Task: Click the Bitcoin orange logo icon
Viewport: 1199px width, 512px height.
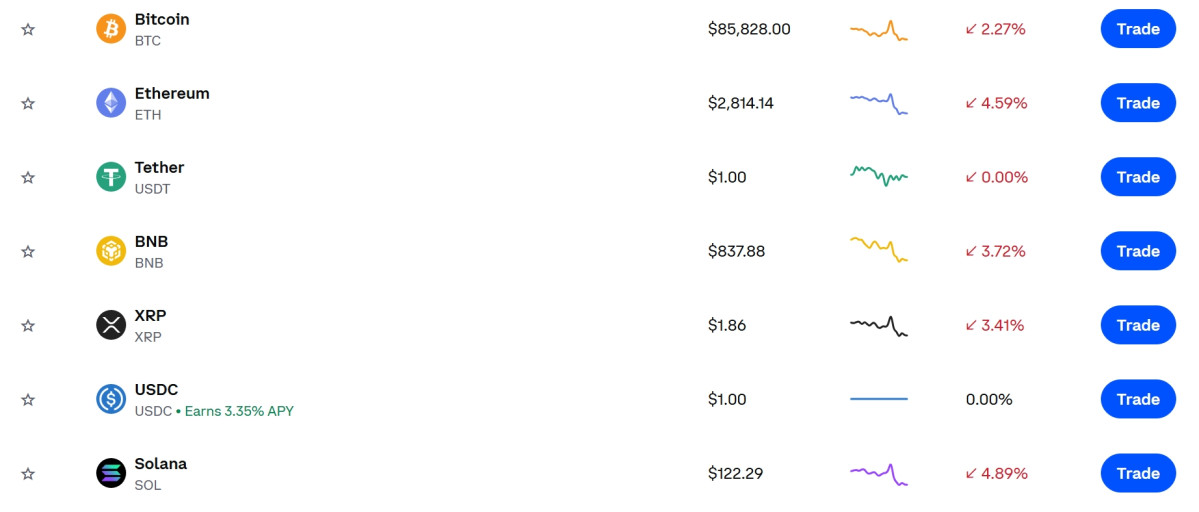Action: pos(111,29)
